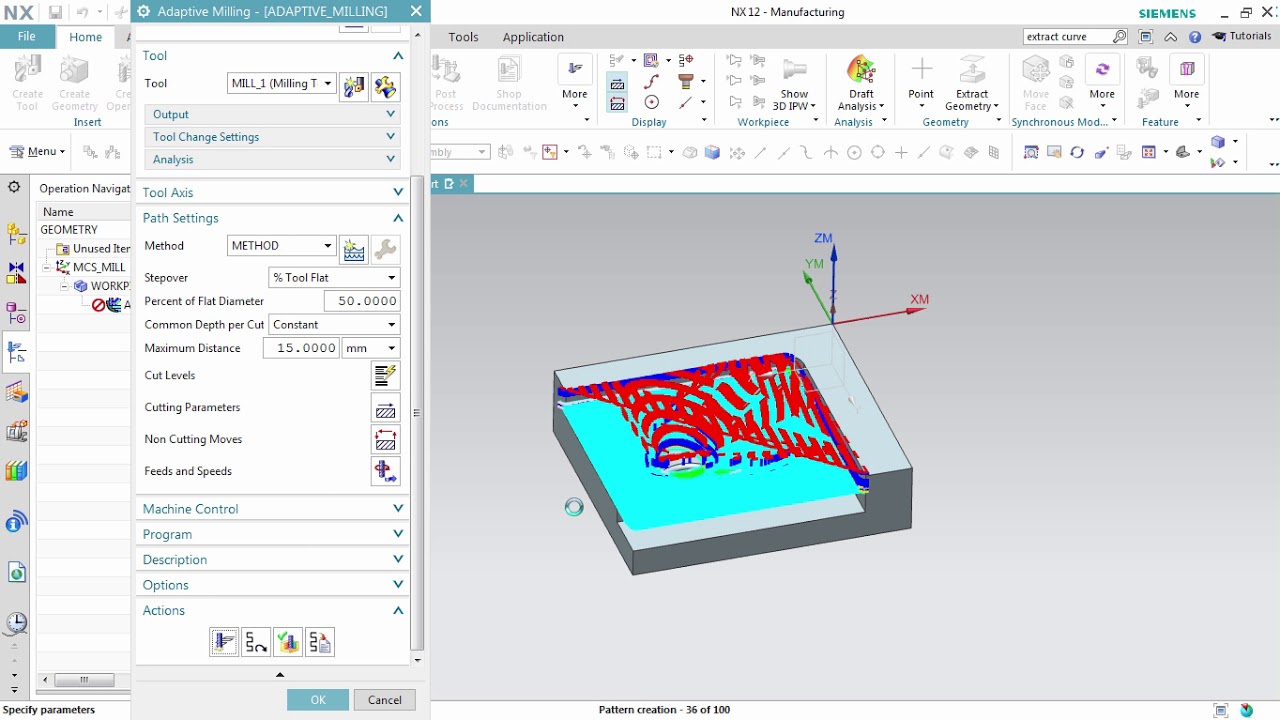Click the Create New method icon beside METHOD

tap(354, 248)
